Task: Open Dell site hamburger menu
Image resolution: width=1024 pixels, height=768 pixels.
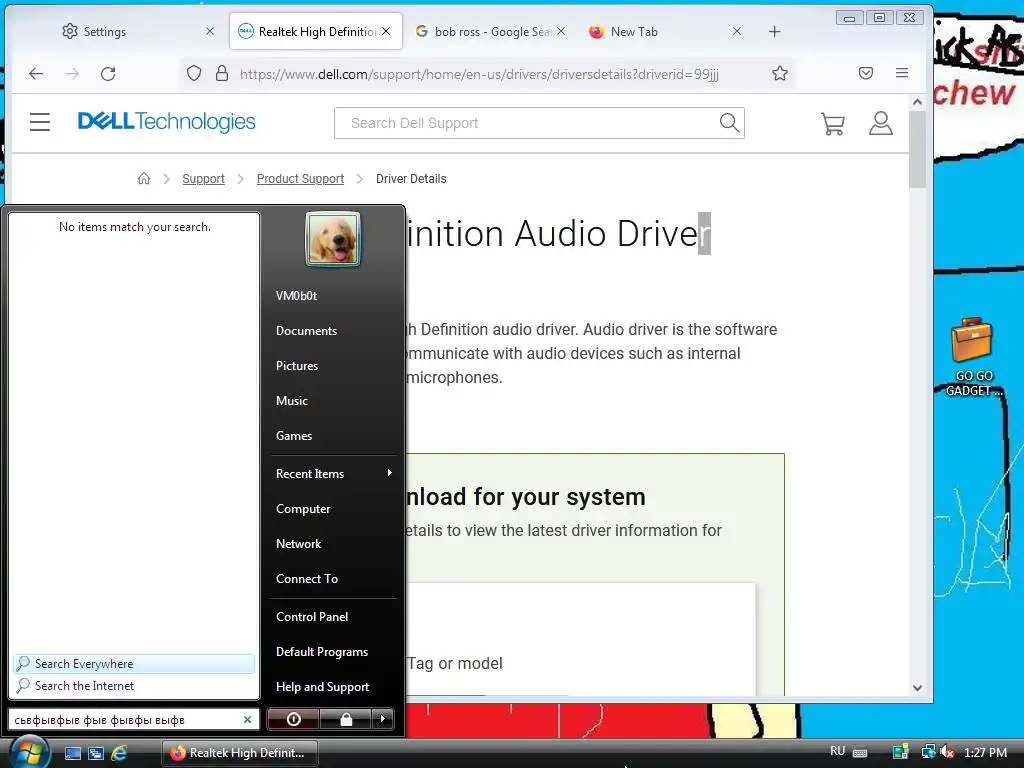Action: [x=40, y=122]
